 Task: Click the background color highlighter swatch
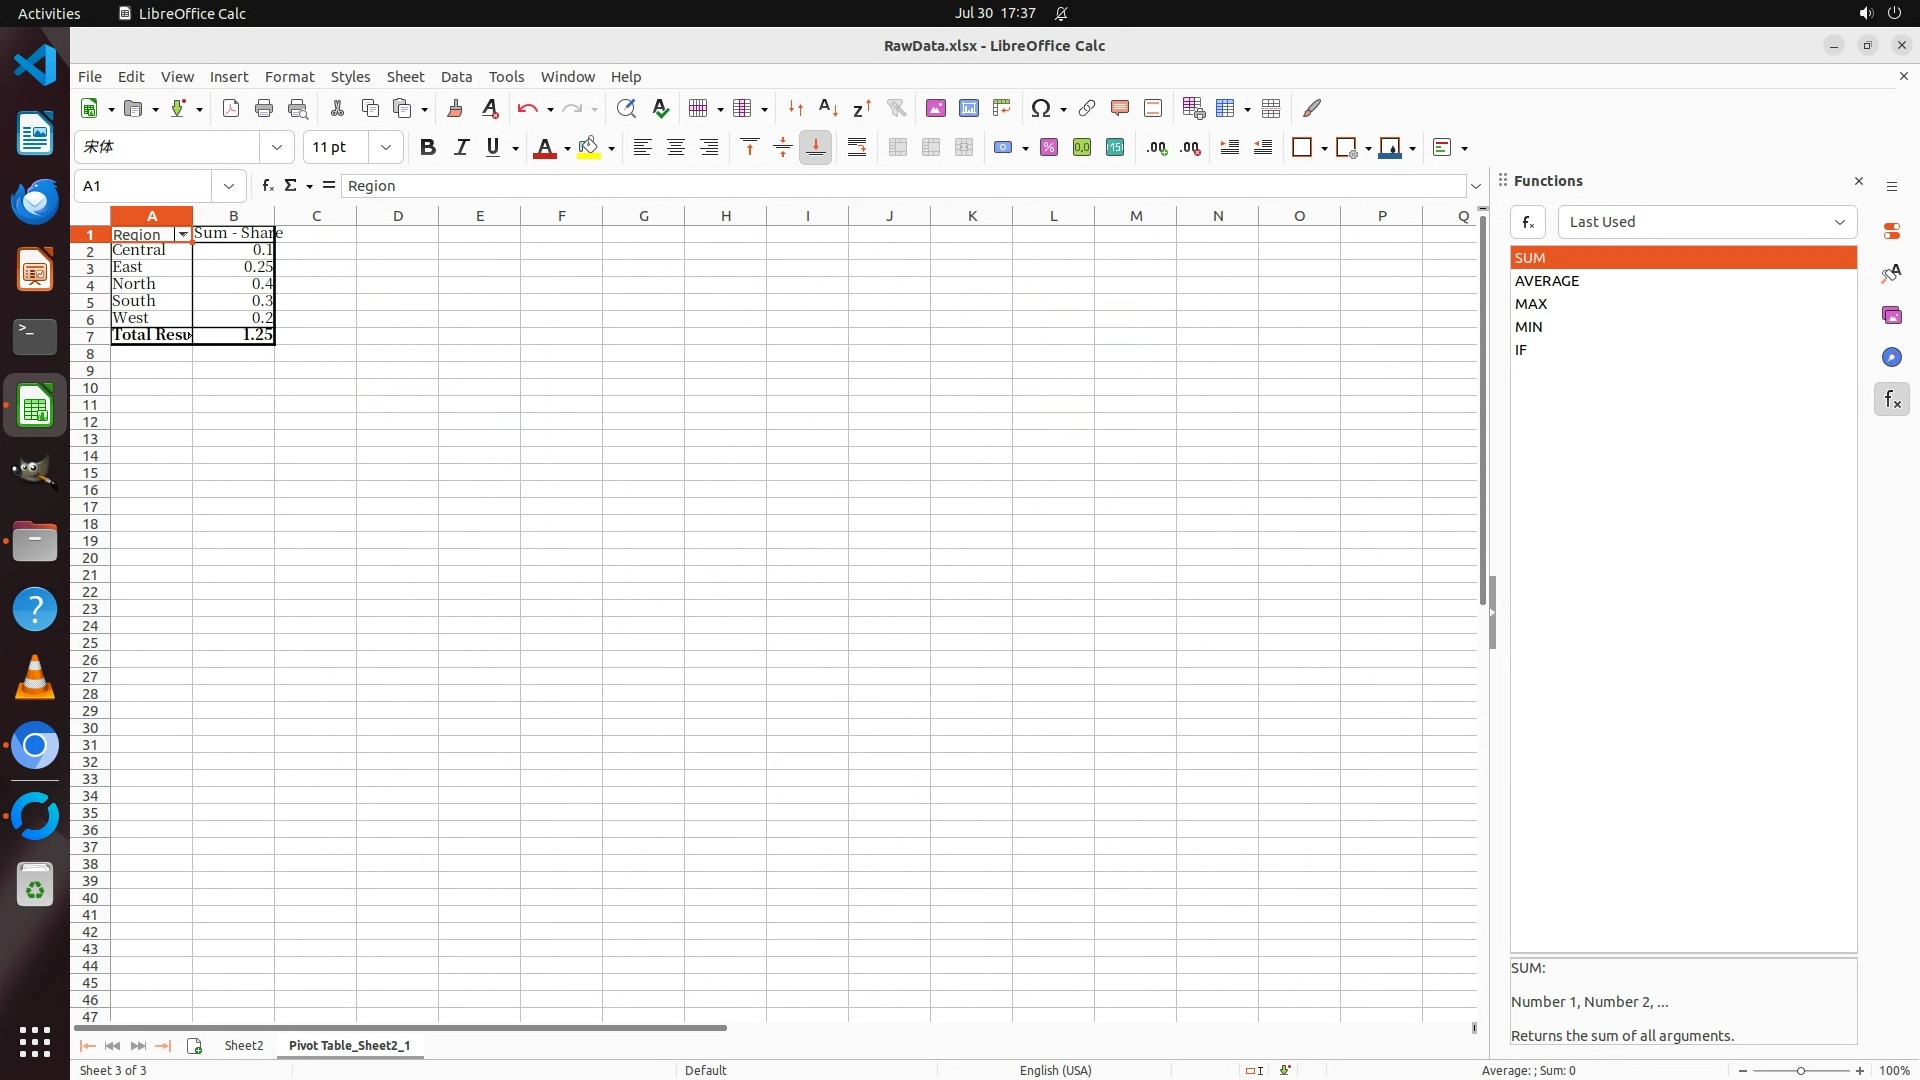(588, 147)
